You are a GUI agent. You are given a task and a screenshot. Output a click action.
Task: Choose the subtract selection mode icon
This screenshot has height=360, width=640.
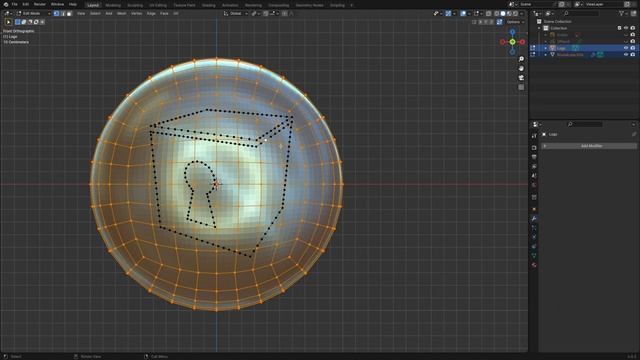[30, 22]
